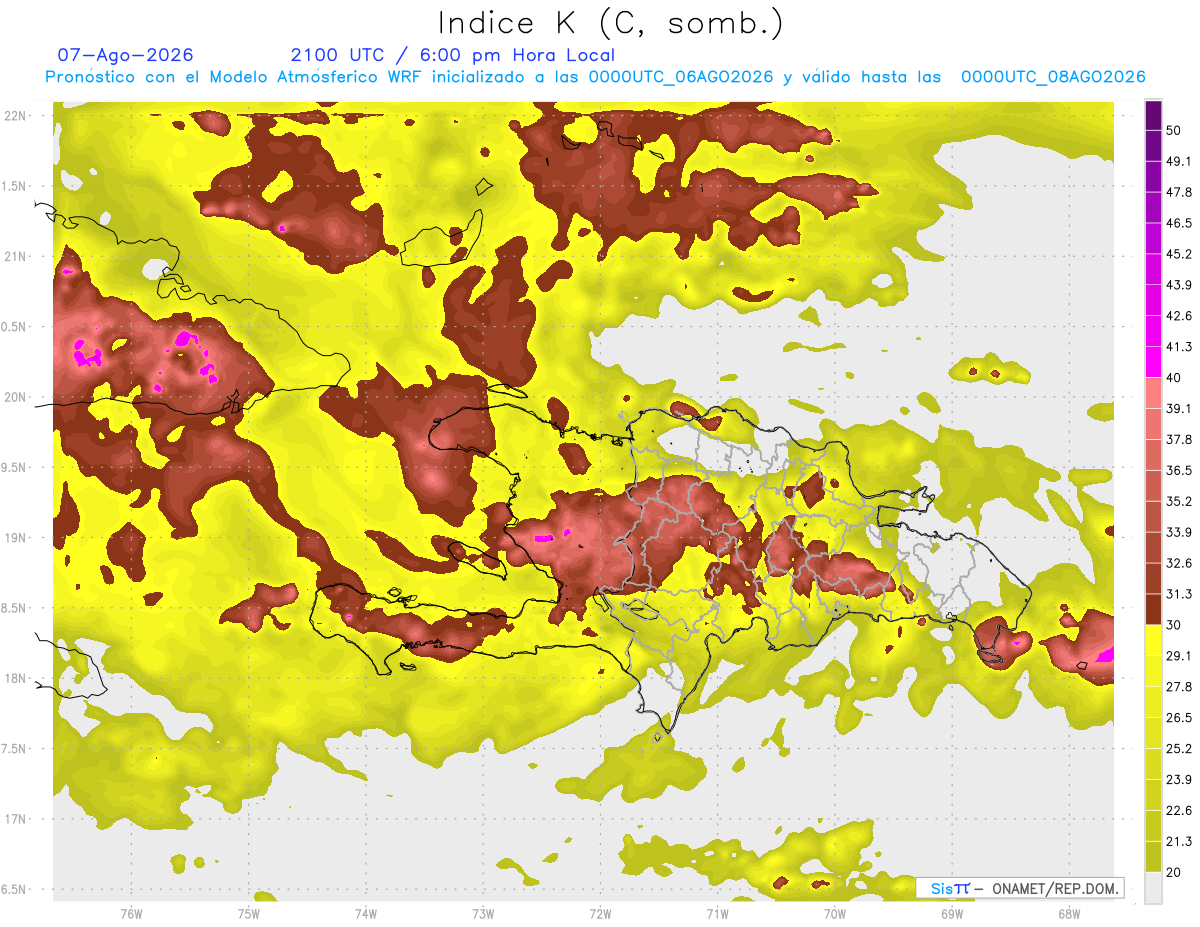Click colorbar value "21.3"

(x=1179, y=841)
